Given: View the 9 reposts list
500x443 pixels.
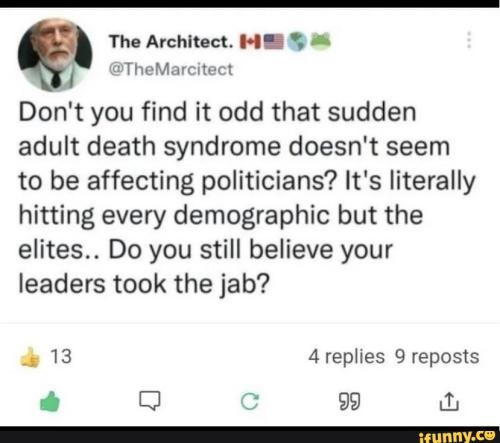Looking at the screenshot, I should pos(437,357).
